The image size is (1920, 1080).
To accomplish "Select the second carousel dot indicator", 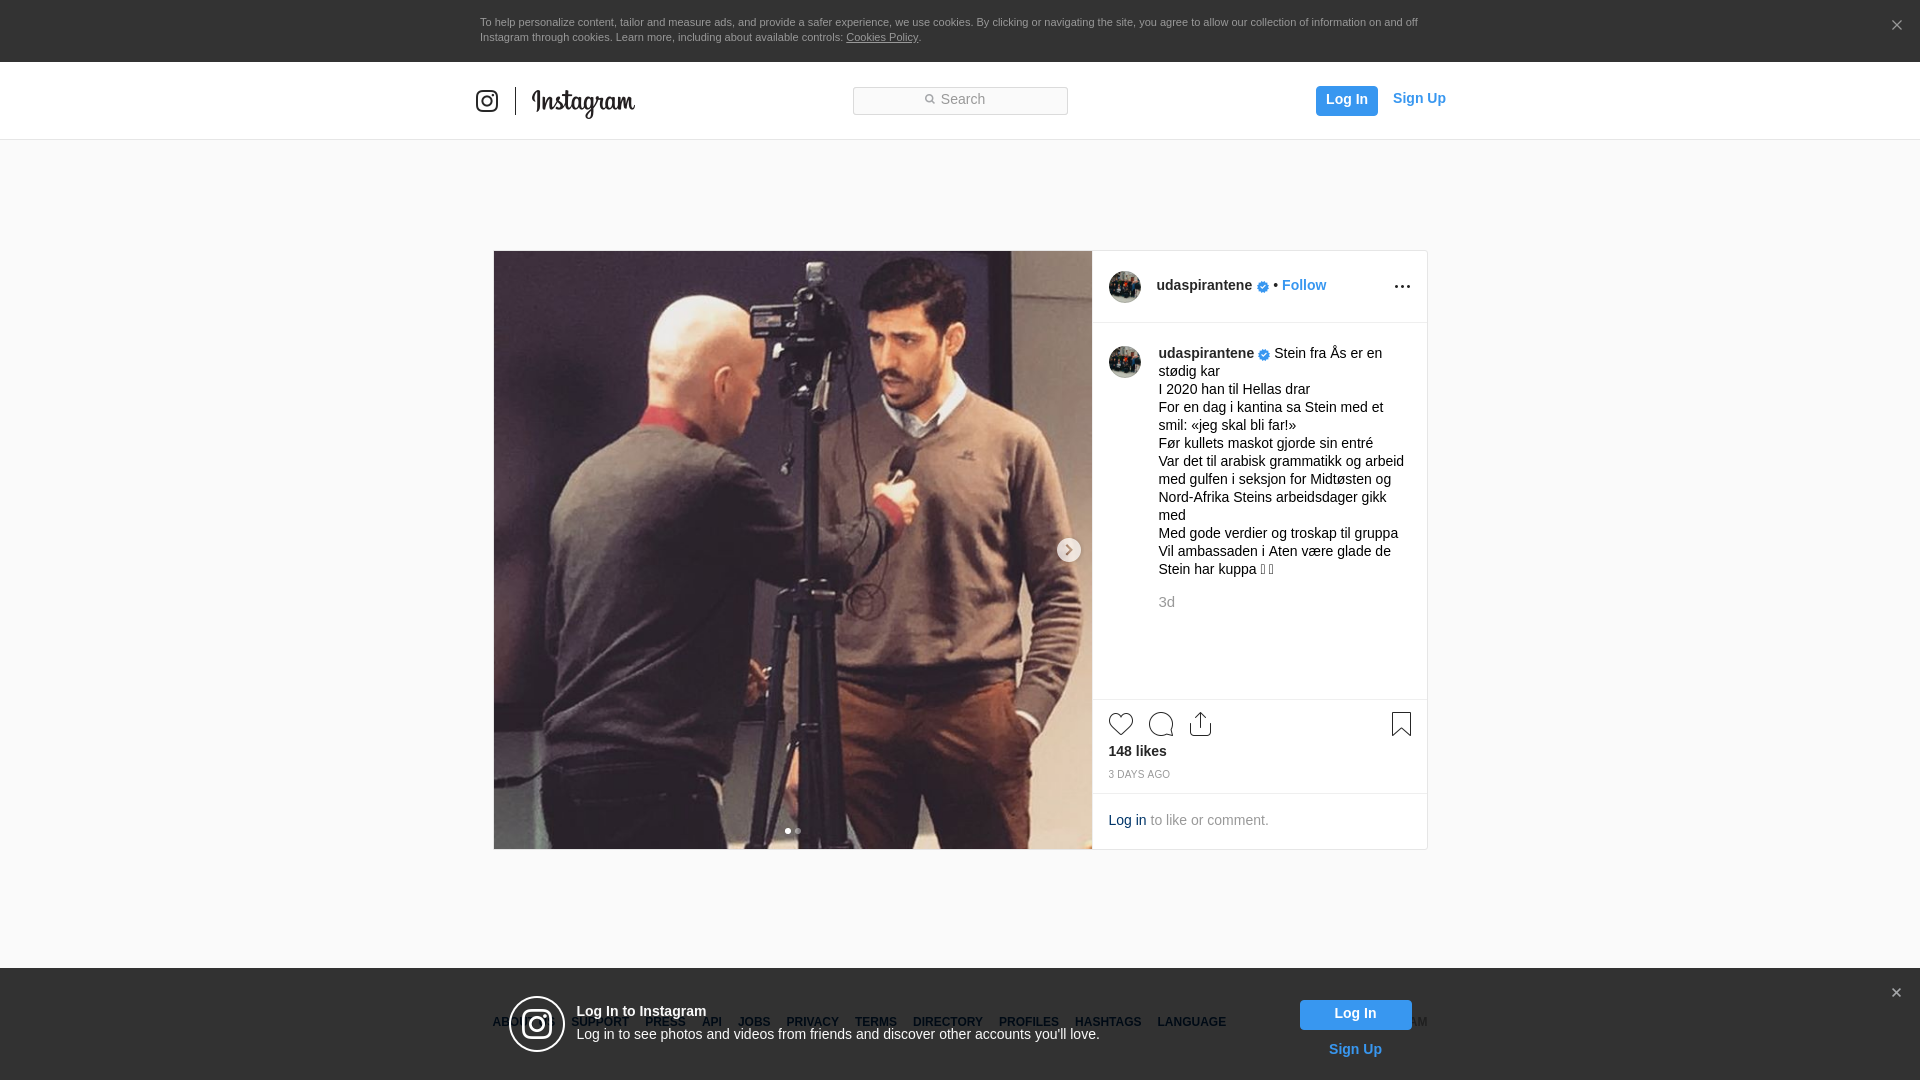I will click(x=798, y=831).
